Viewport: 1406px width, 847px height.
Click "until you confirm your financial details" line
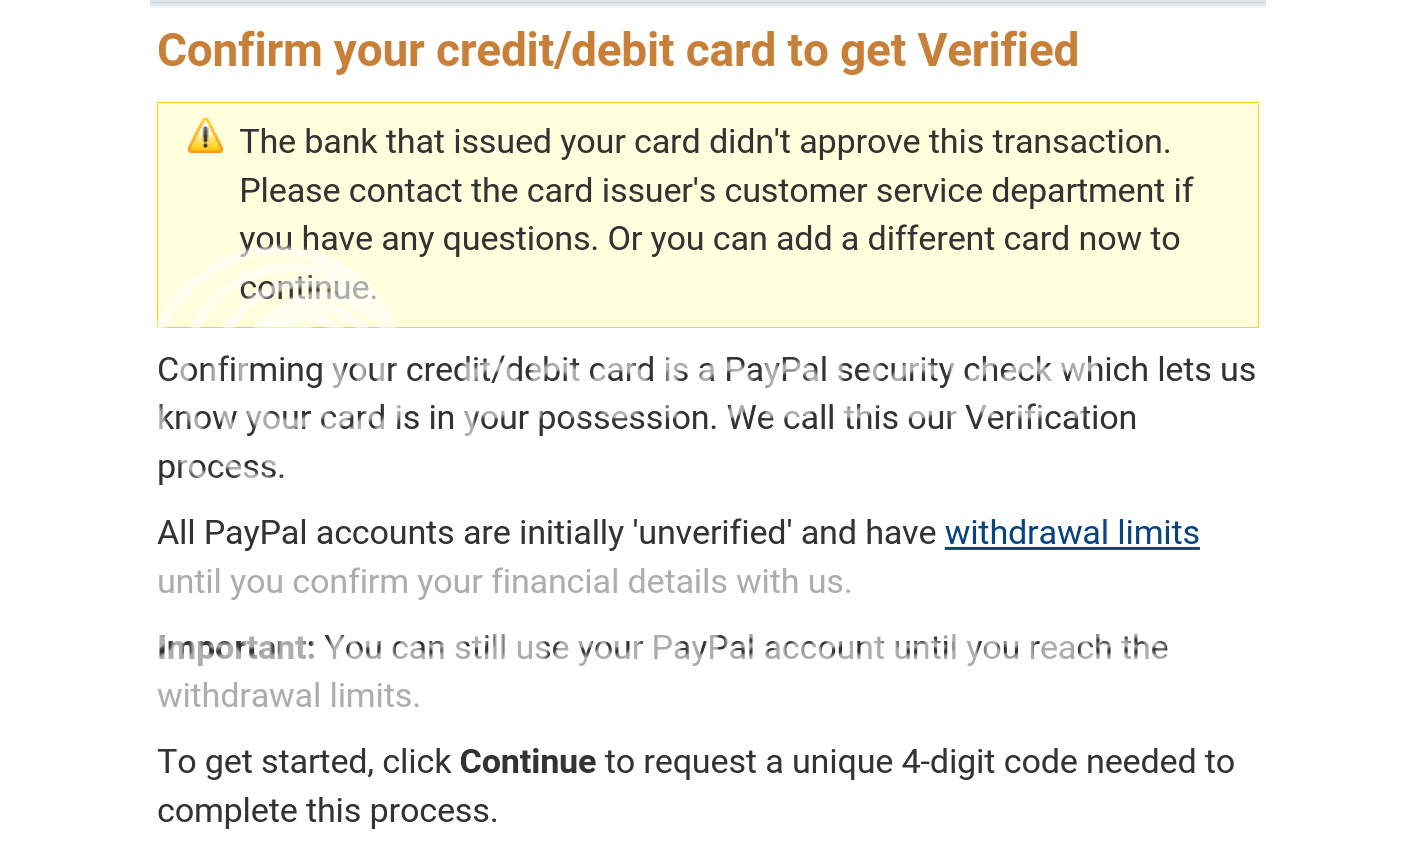pos(505,582)
